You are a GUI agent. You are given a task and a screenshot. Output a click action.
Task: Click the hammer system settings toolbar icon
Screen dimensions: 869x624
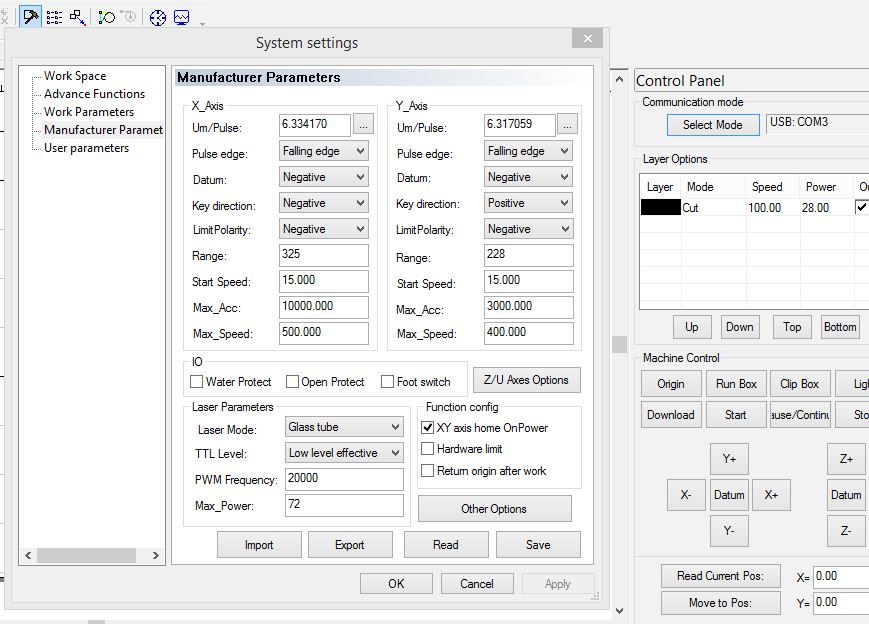(x=31, y=17)
